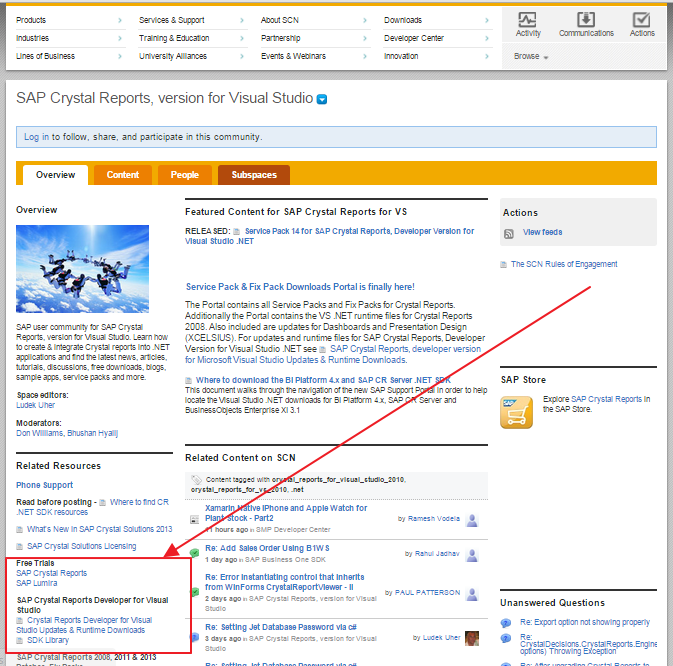673x666 pixels.
Task: Open Re: Setting Jet Database Password via c#
Action: click(x=281, y=627)
